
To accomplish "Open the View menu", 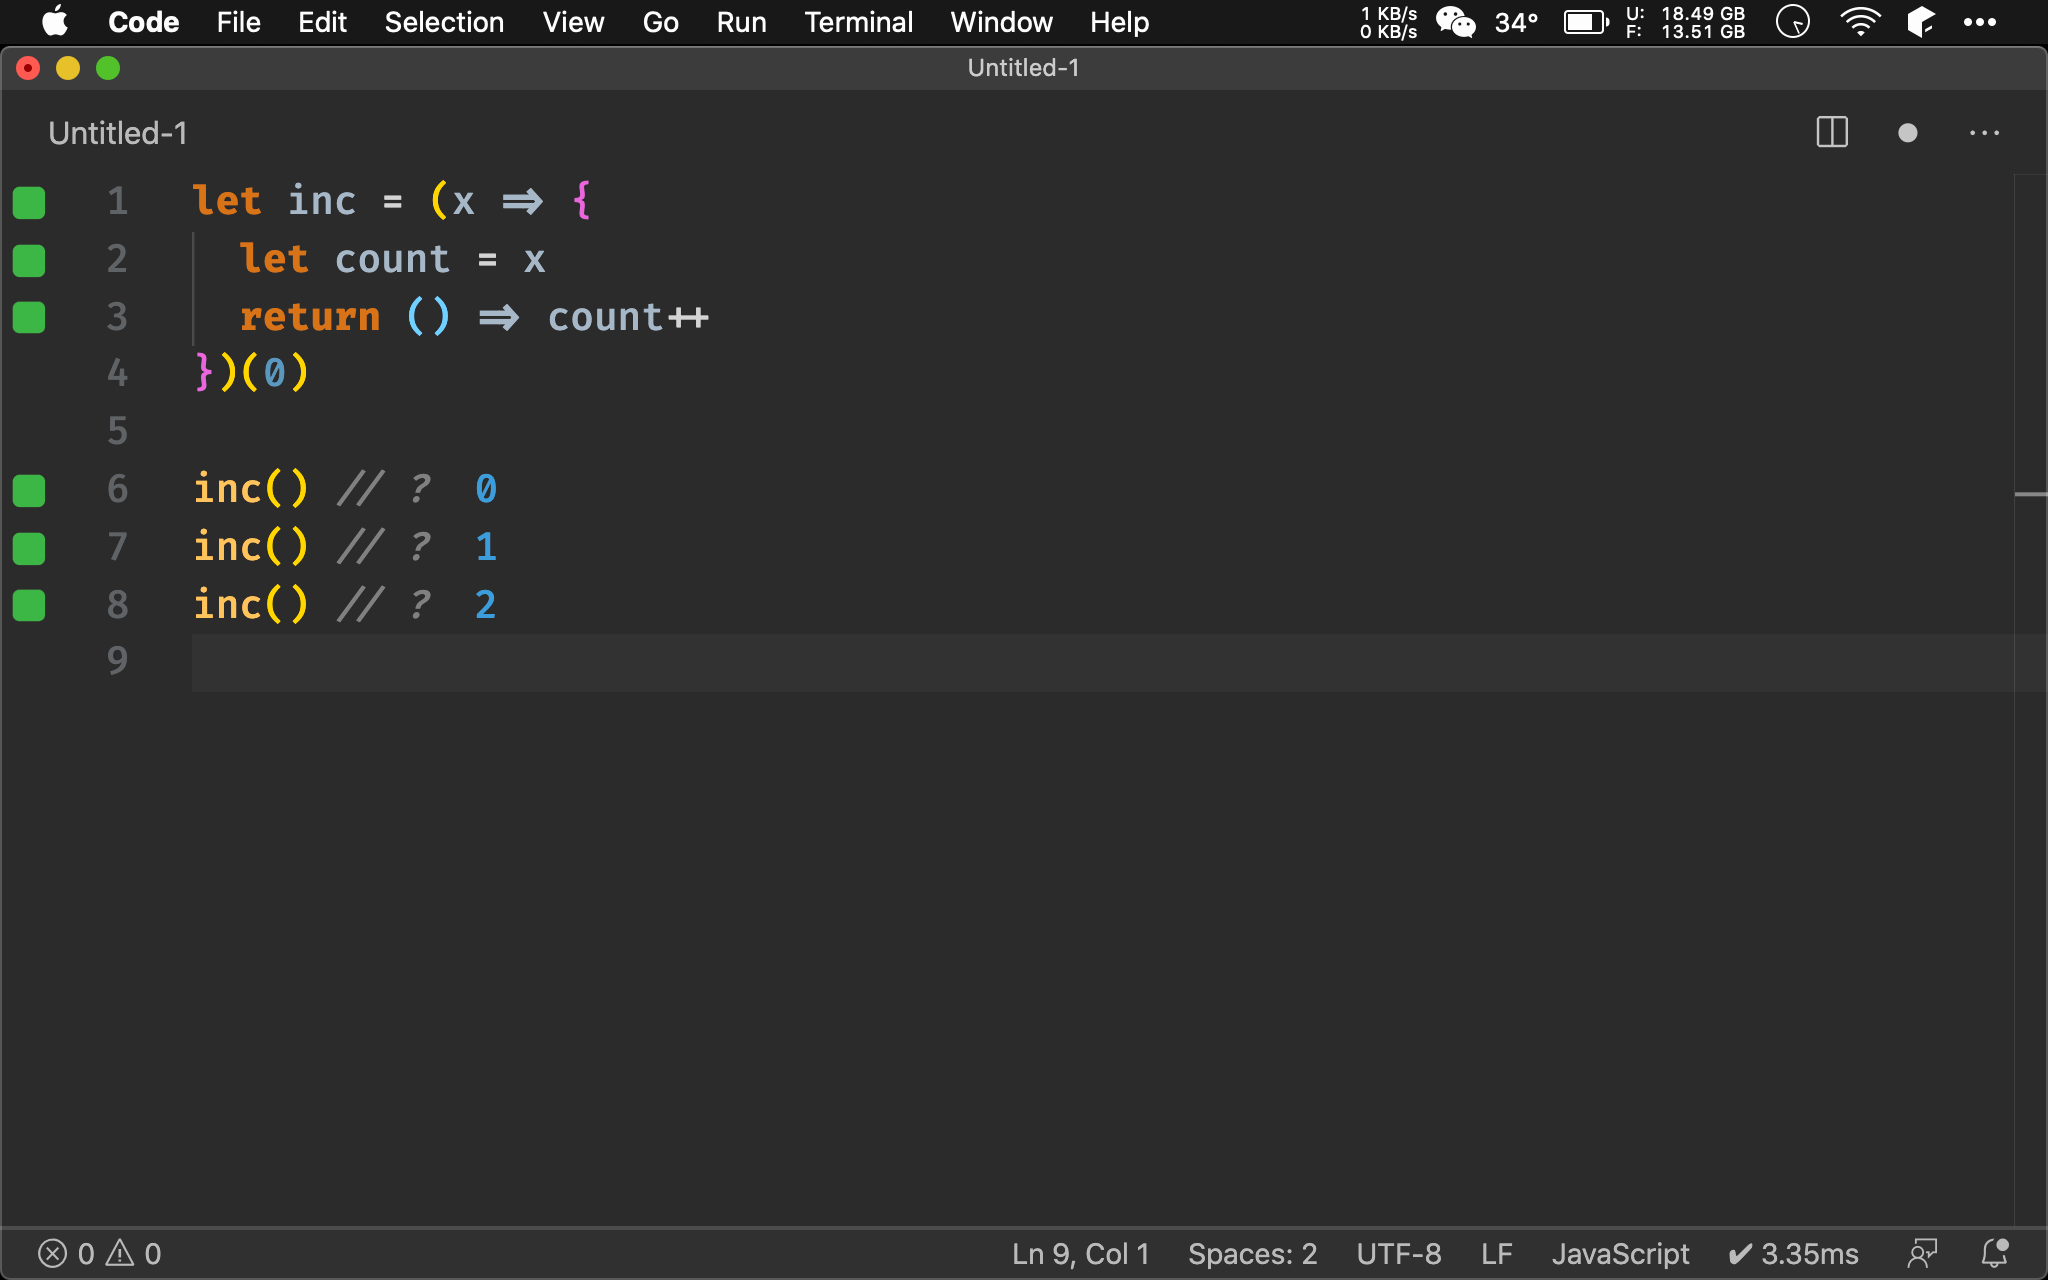I will click(573, 22).
